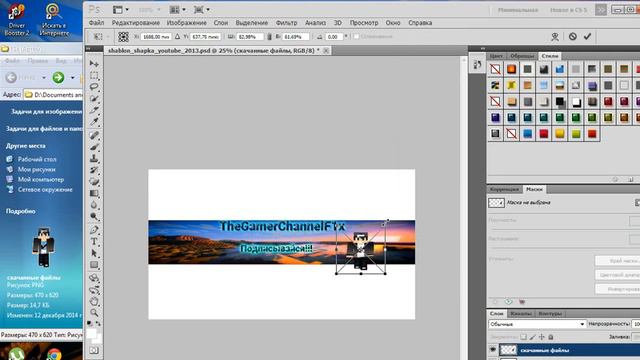Select the Horizontal Type tool
Viewport: 640px width, 360px height.
pyautogui.click(x=94, y=242)
